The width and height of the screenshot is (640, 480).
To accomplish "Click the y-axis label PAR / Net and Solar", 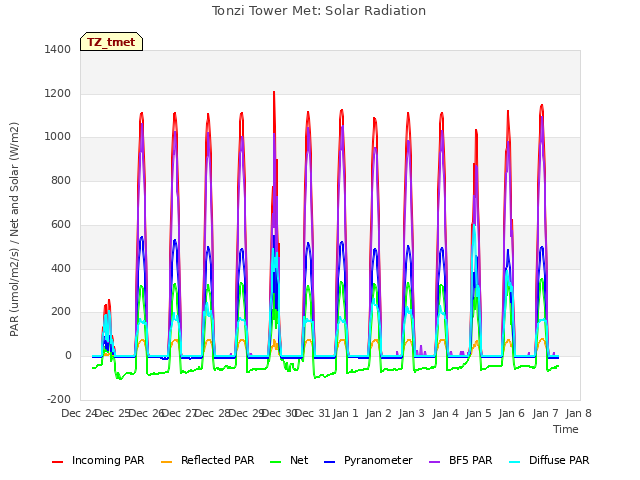I will (x=14, y=229).
